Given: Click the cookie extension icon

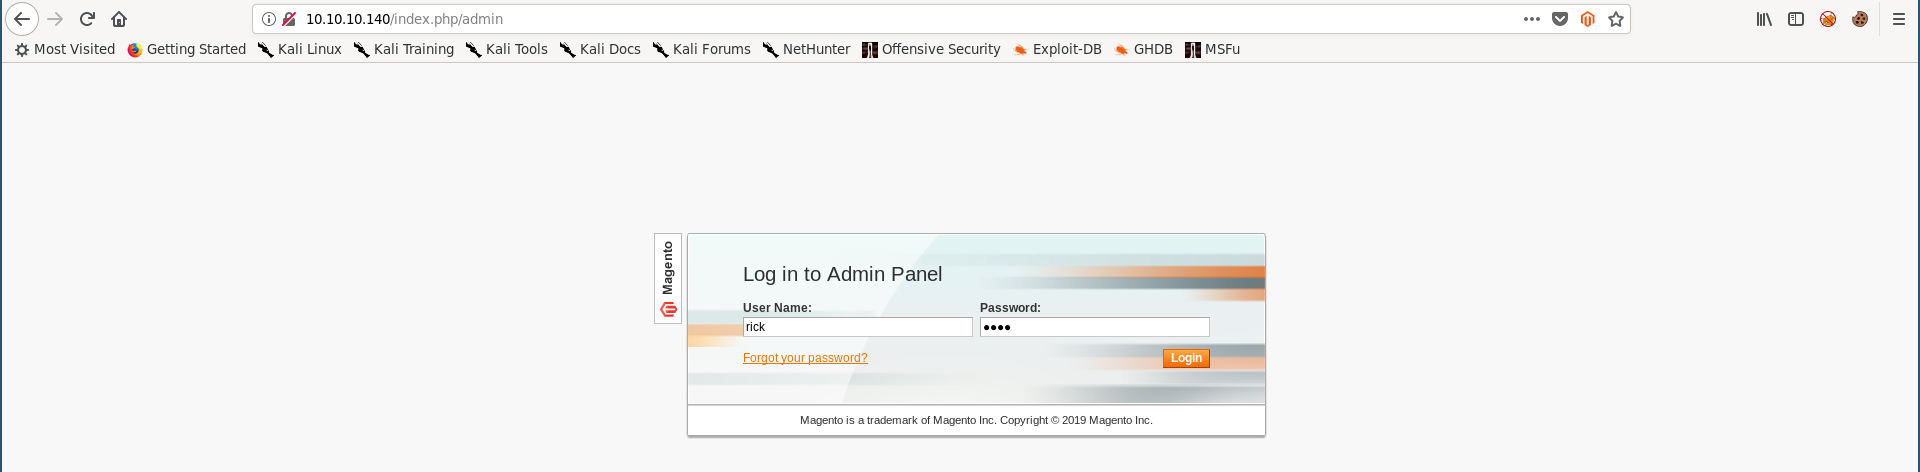Looking at the screenshot, I should tap(1860, 19).
